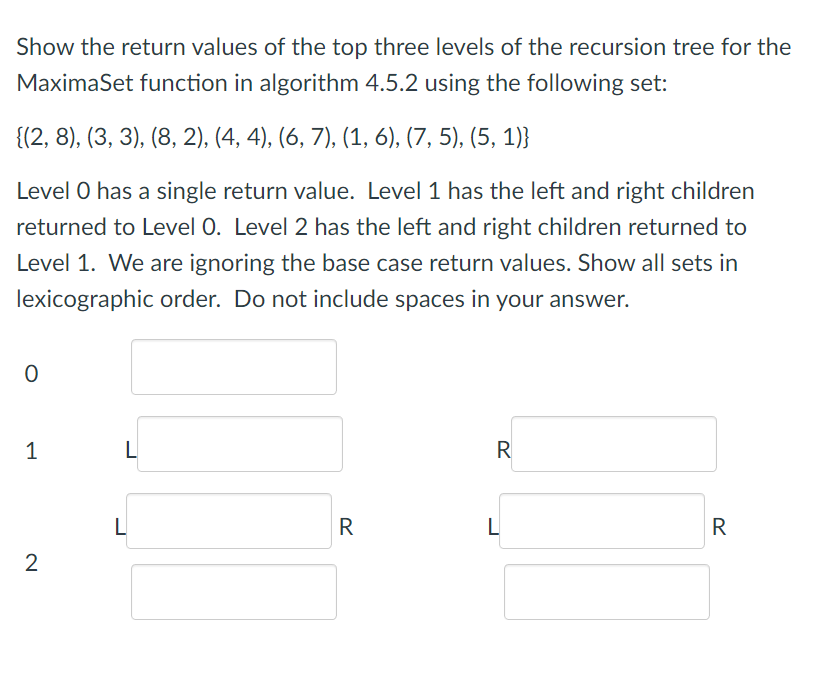The width and height of the screenshot is (814, 694).
Task: Click the L label beside Level 1 box
Action: click(130, 451)
